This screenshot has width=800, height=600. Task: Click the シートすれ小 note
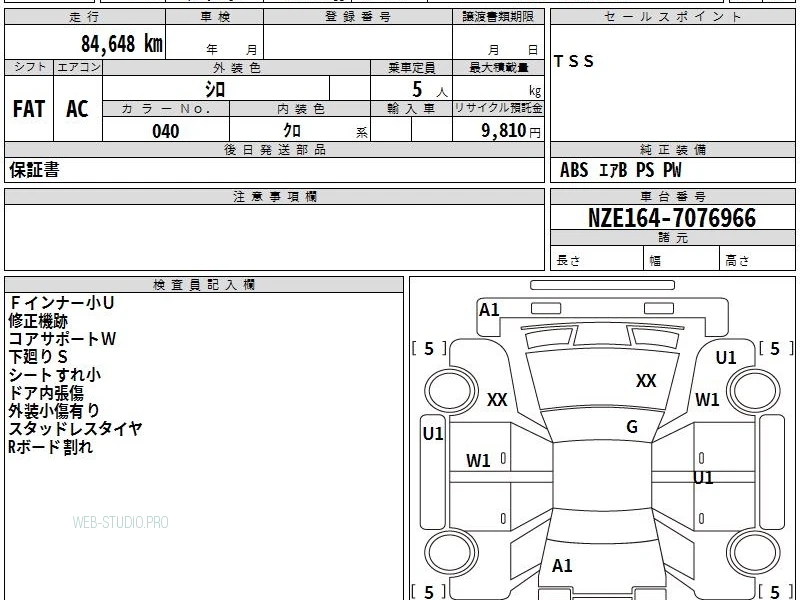click(x=55, y=375)
